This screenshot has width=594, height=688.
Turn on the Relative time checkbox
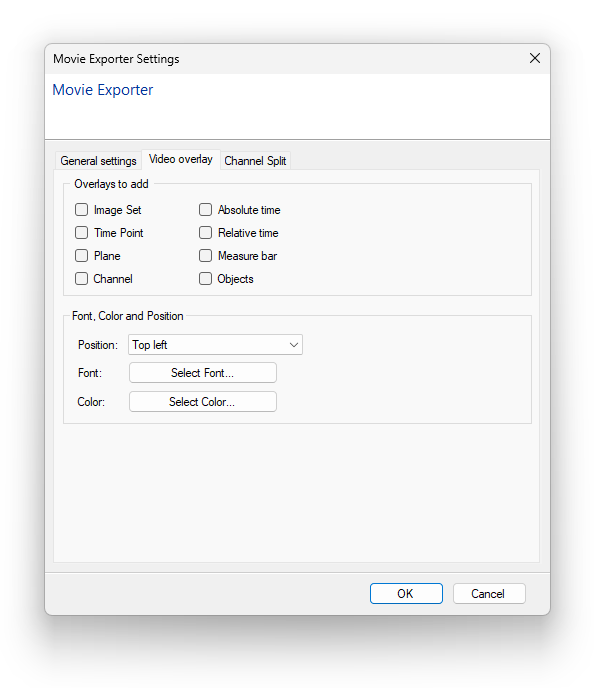tap(205, 233)
